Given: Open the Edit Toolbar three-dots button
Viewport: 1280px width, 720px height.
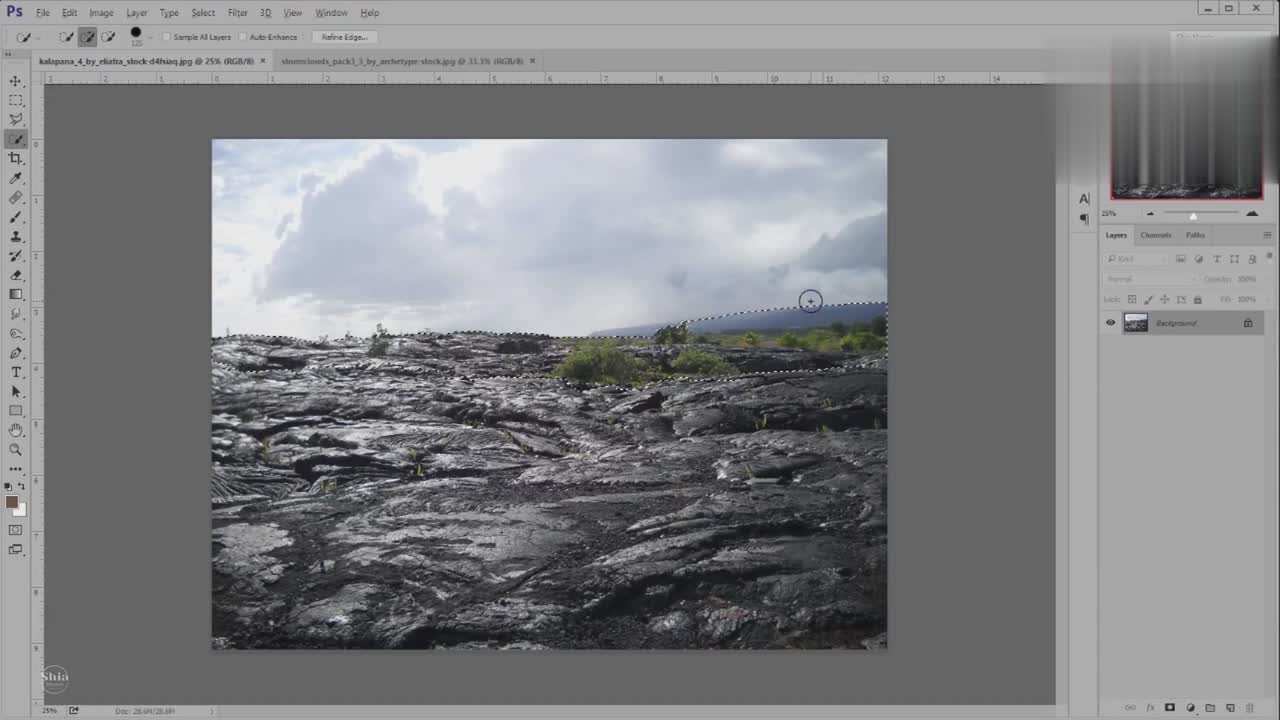Looking at the screenshot, I should (x=15, y=468).
